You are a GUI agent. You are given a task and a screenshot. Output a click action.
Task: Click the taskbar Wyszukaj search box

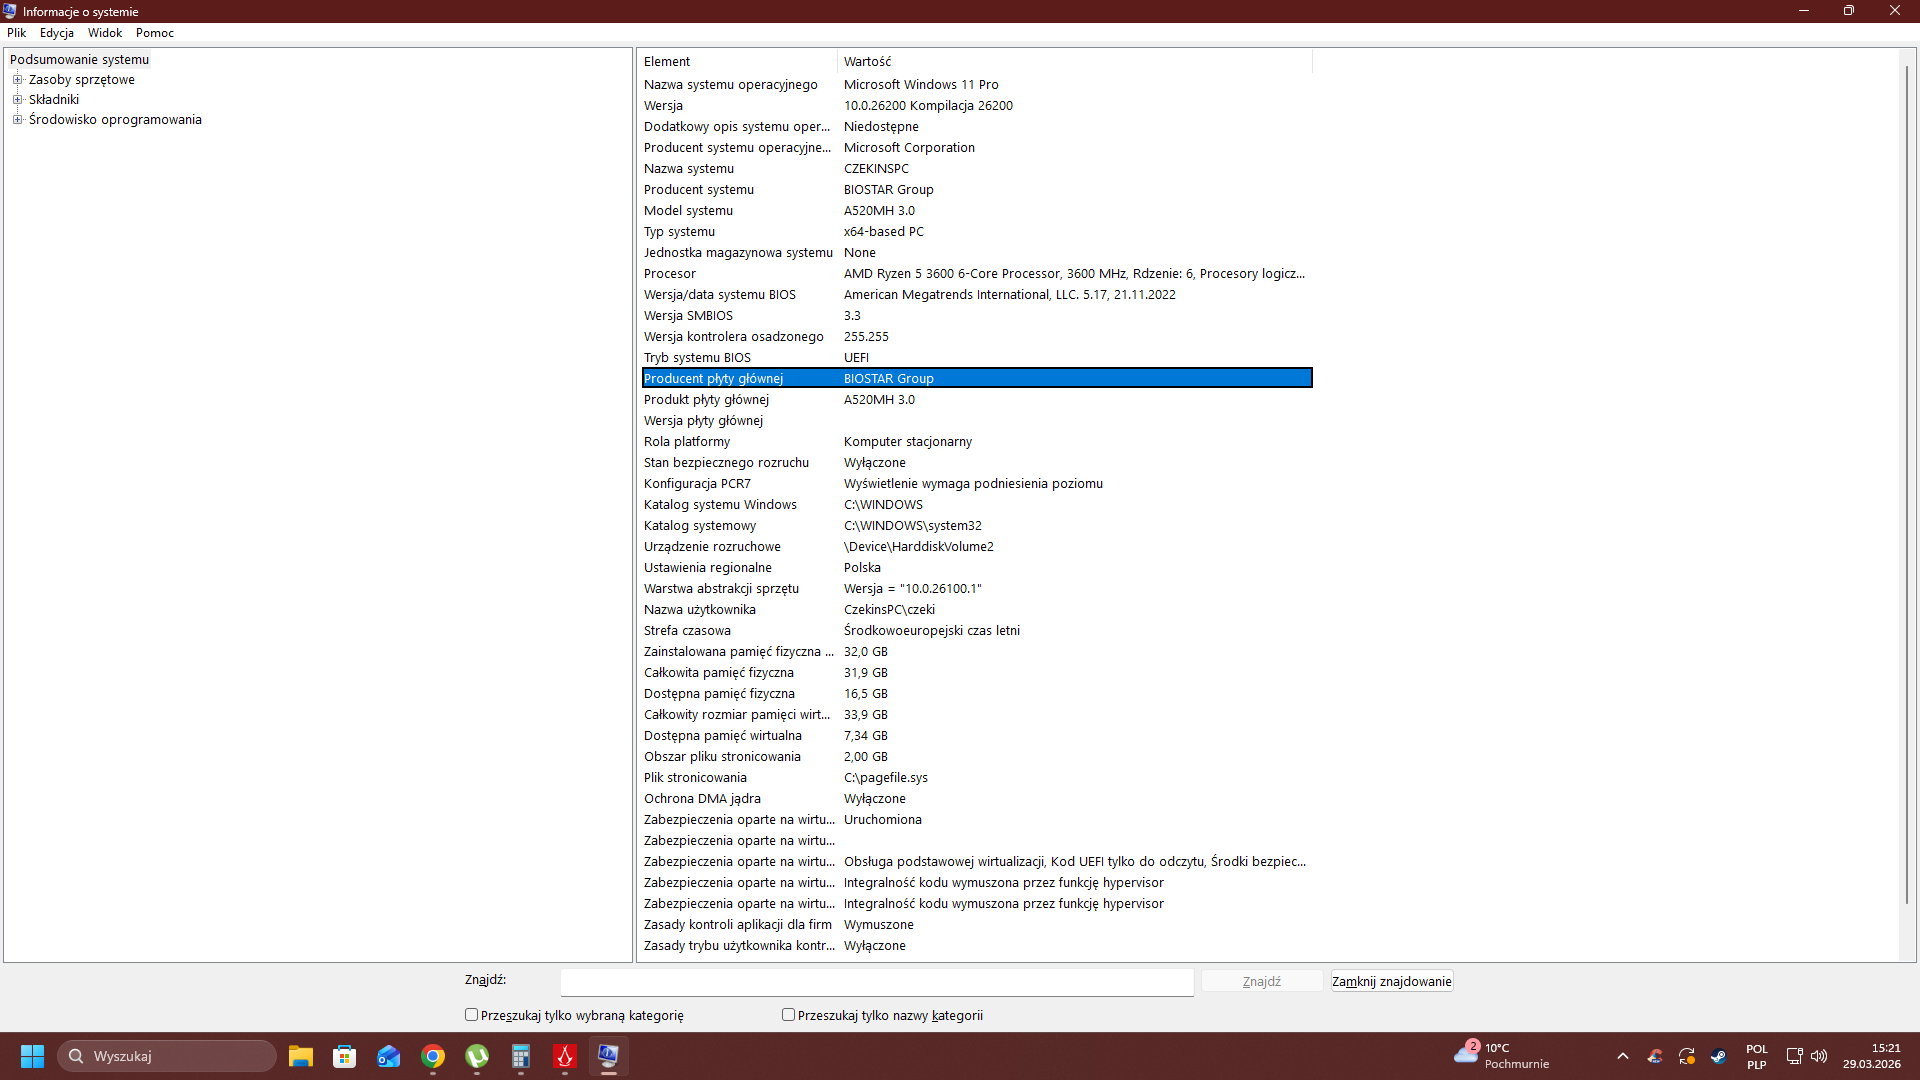pos(167,1056)
